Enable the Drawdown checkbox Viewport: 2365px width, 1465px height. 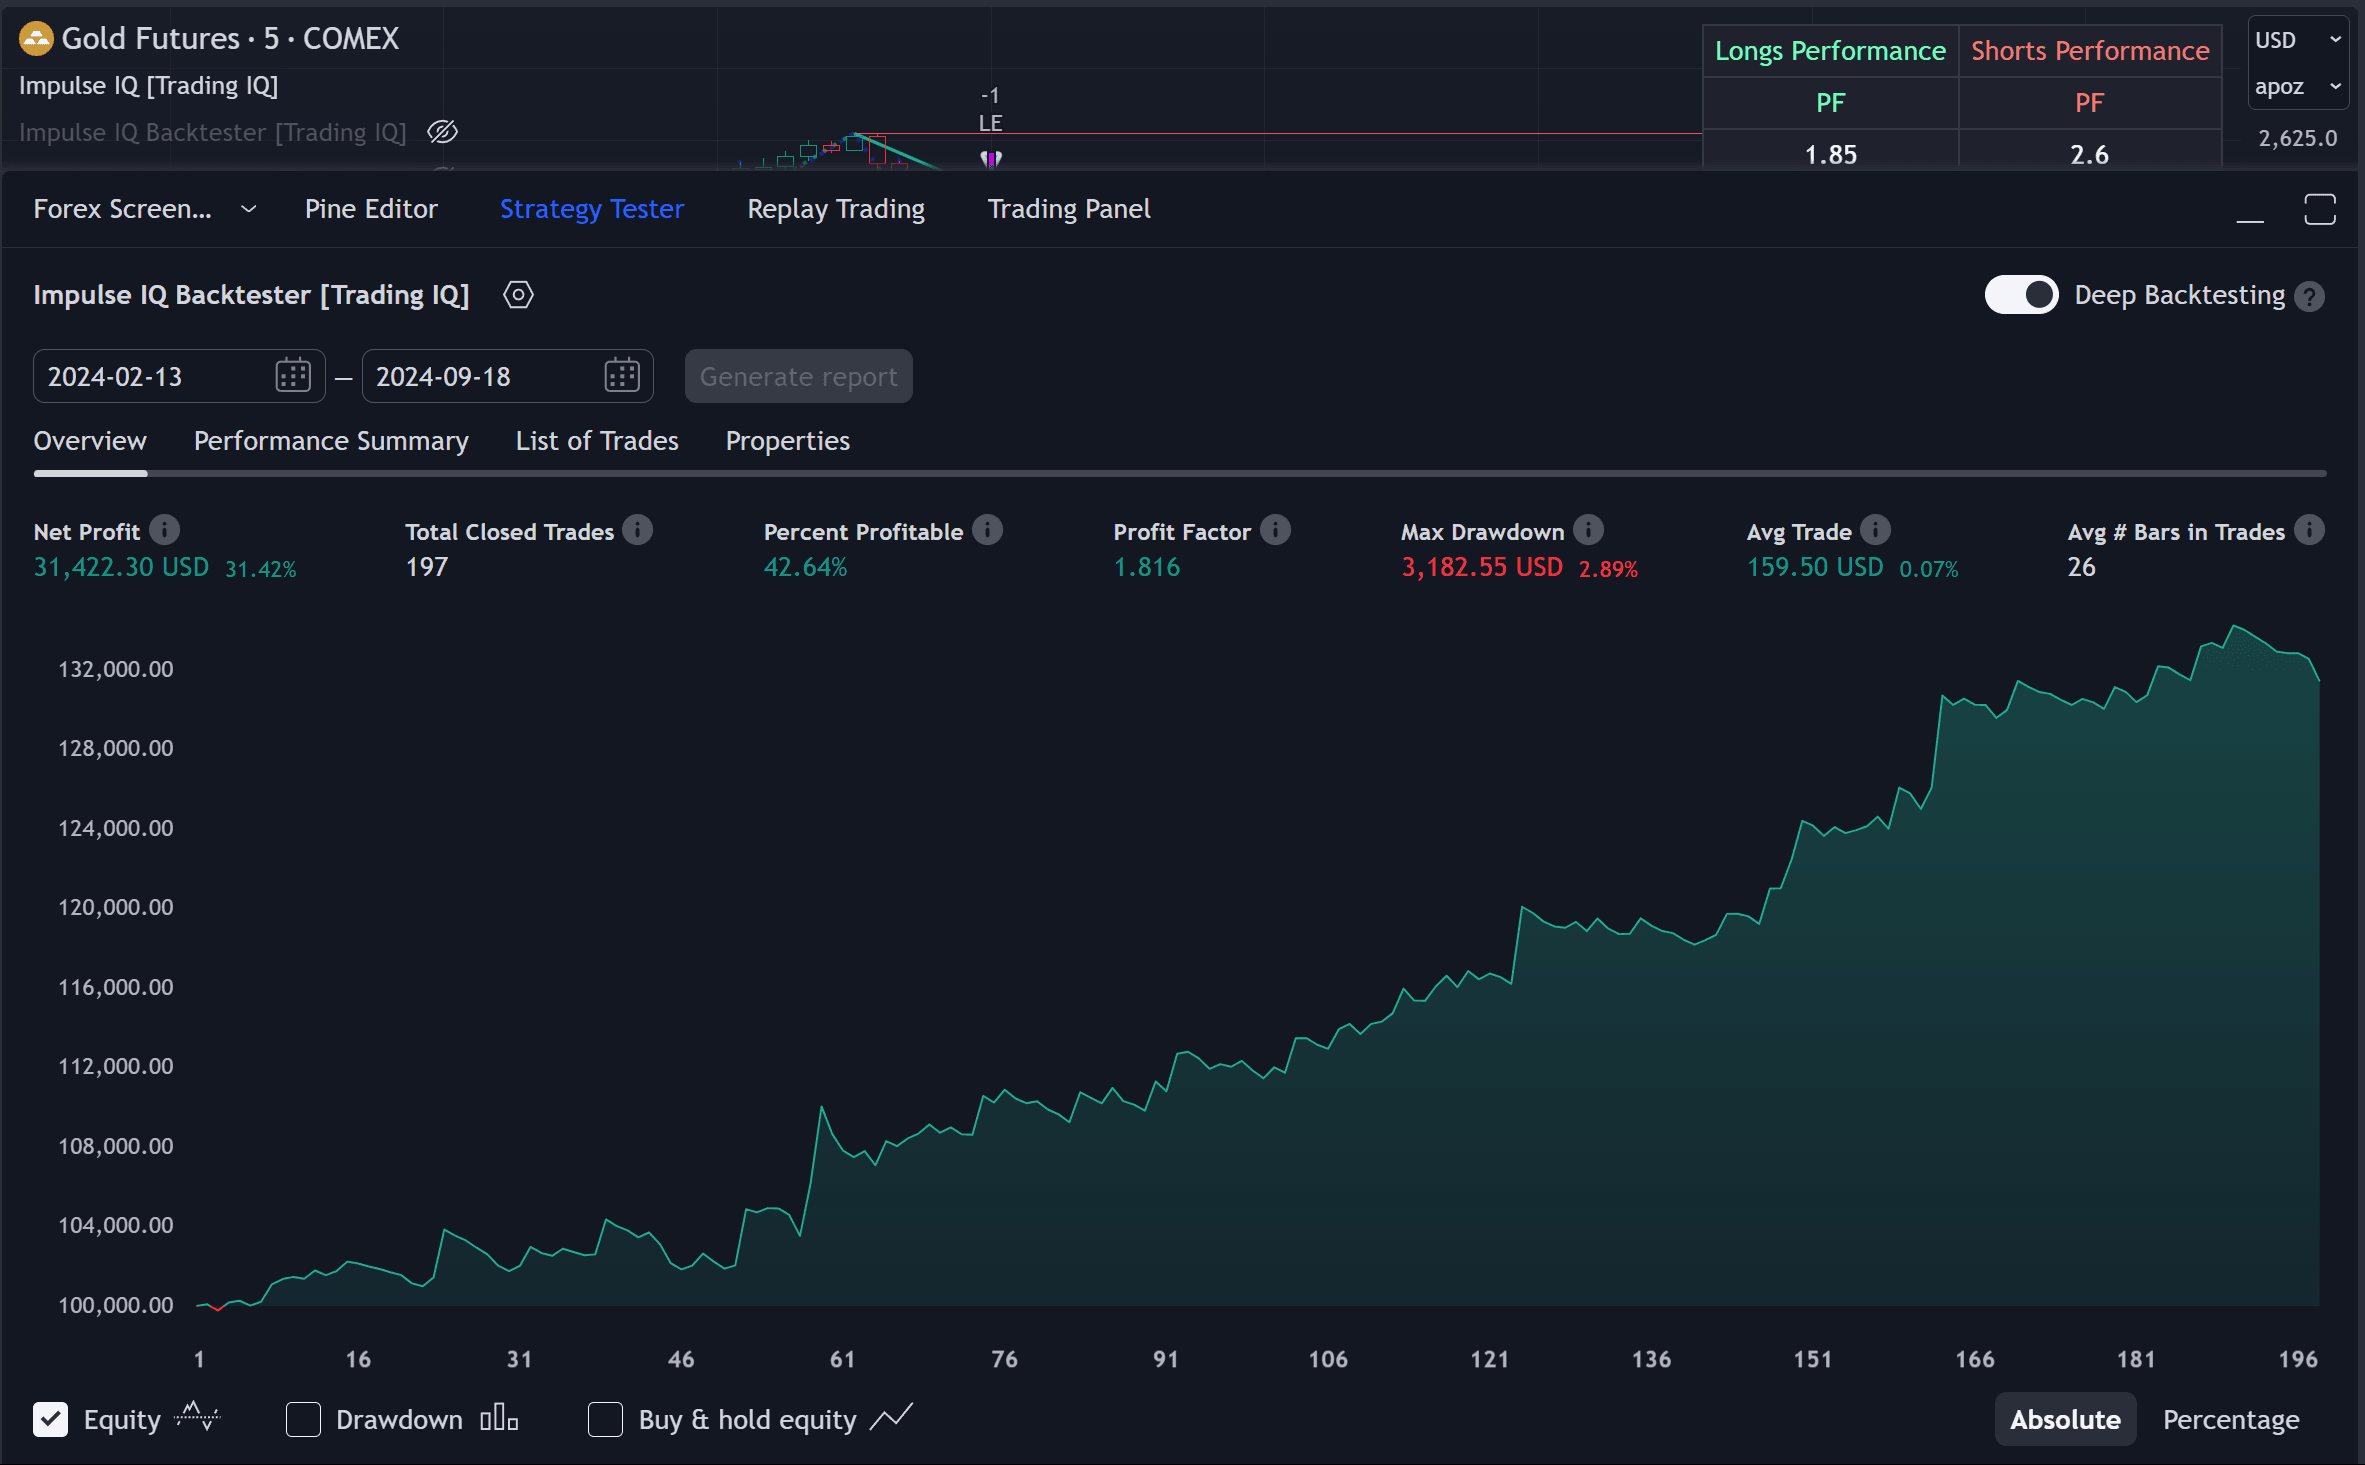(303, 1419)
